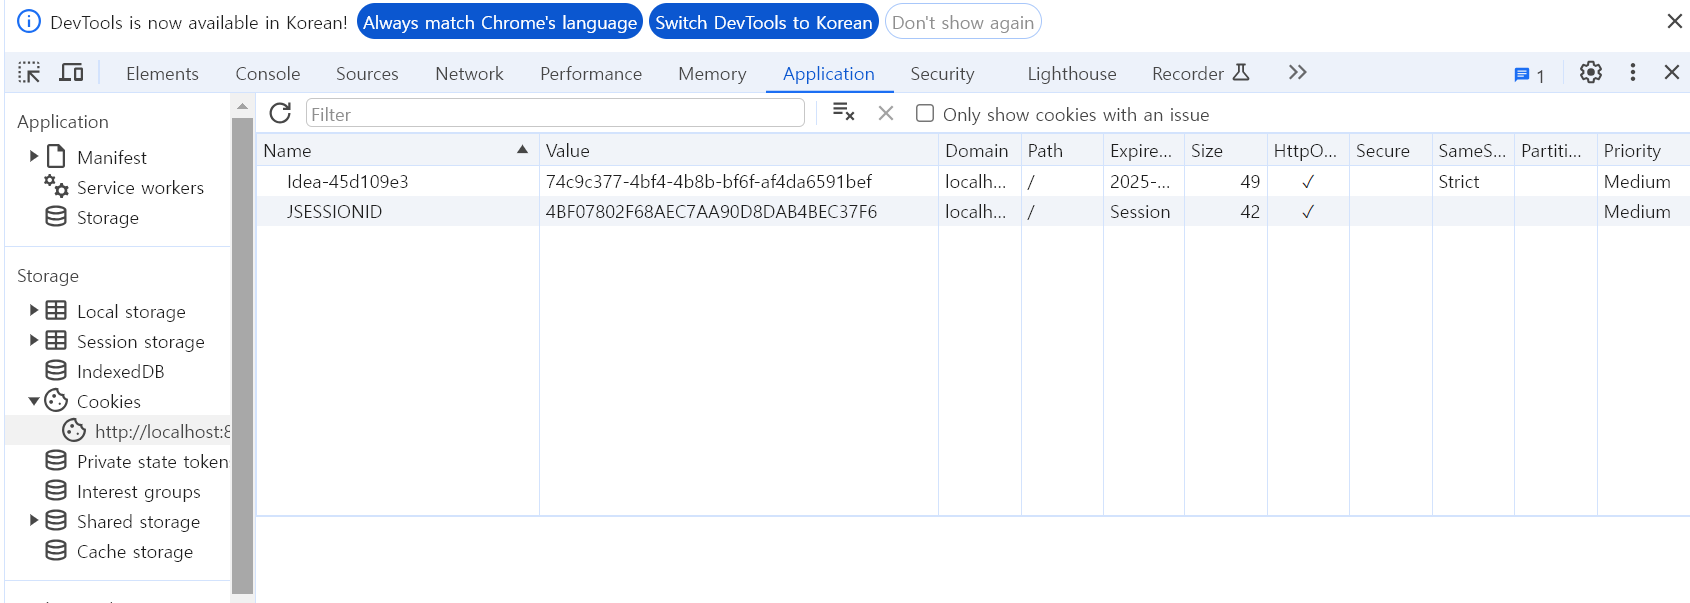Click the Cookies cookie icon

coord(56,400)
